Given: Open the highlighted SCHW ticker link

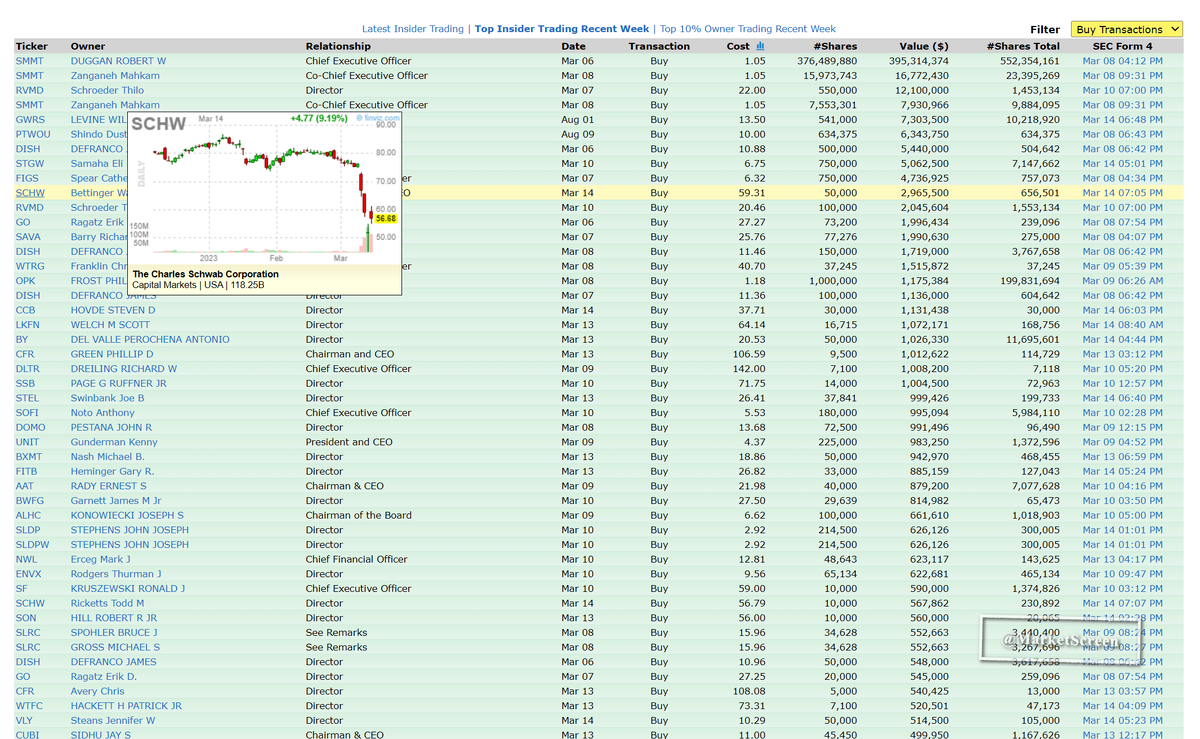Looking at the screenshot, I should pyautogui.click(x=30, y=193).
